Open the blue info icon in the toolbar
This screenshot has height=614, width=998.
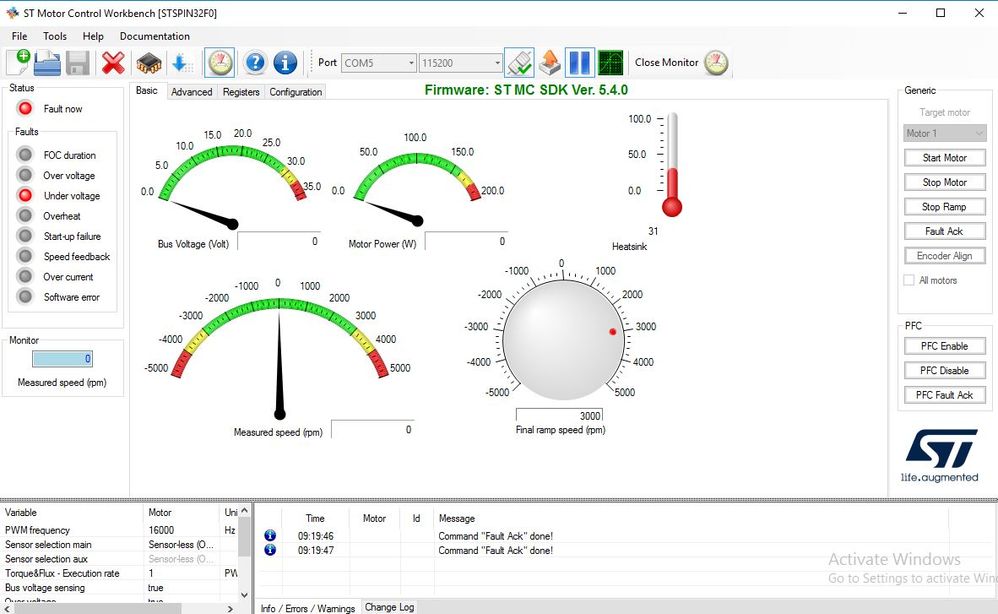[285, 62]
